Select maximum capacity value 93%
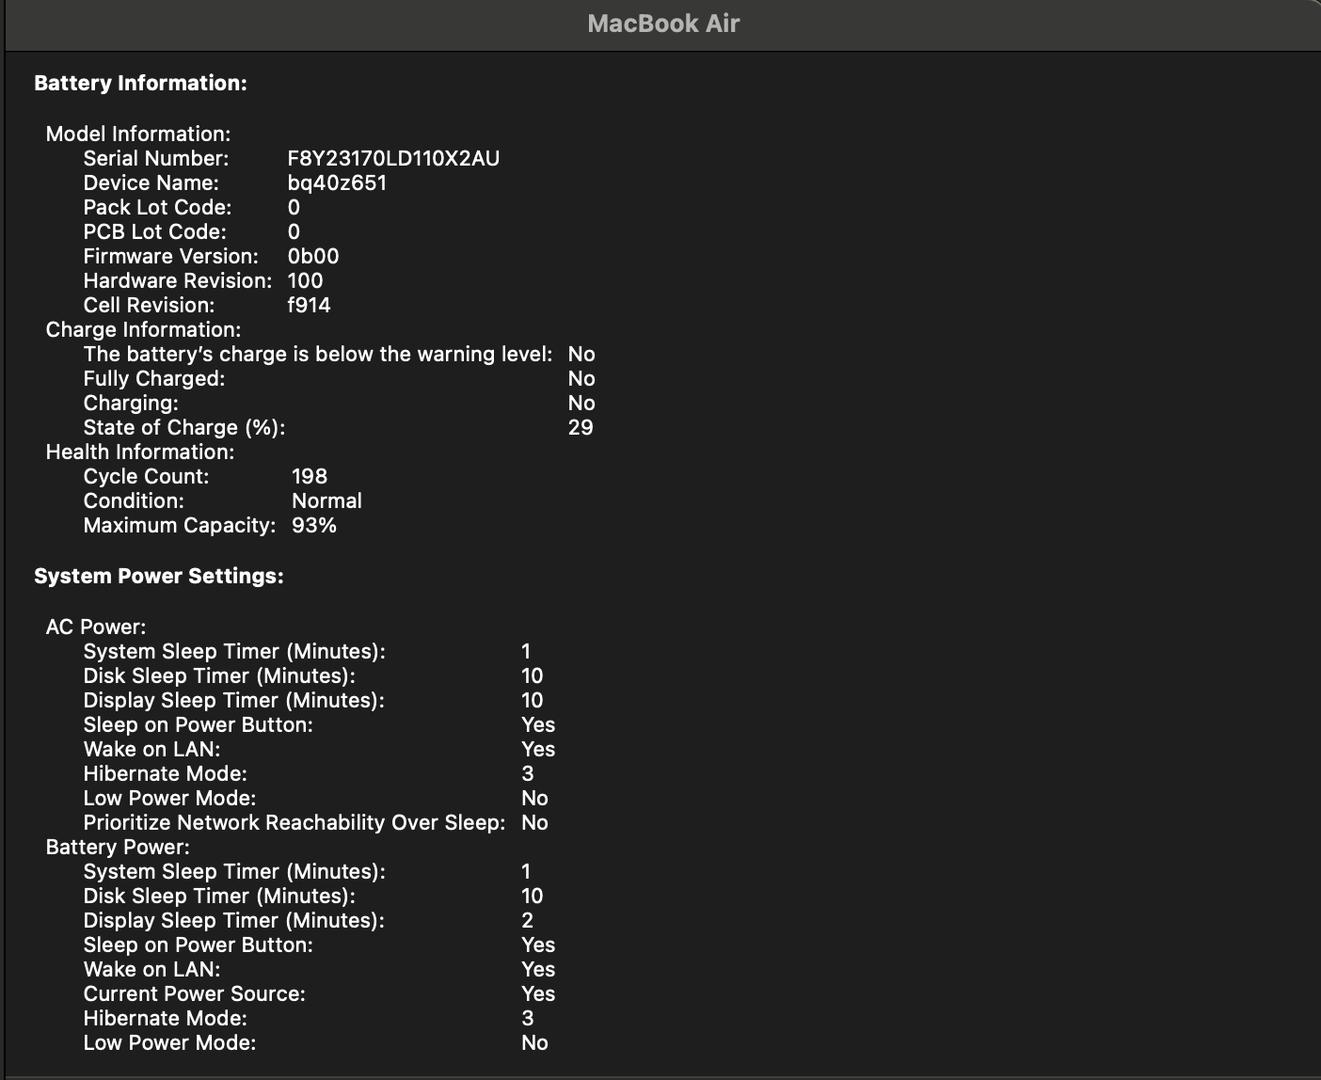The height and width of the screenshot is (1080, 1321). (314, 525)
